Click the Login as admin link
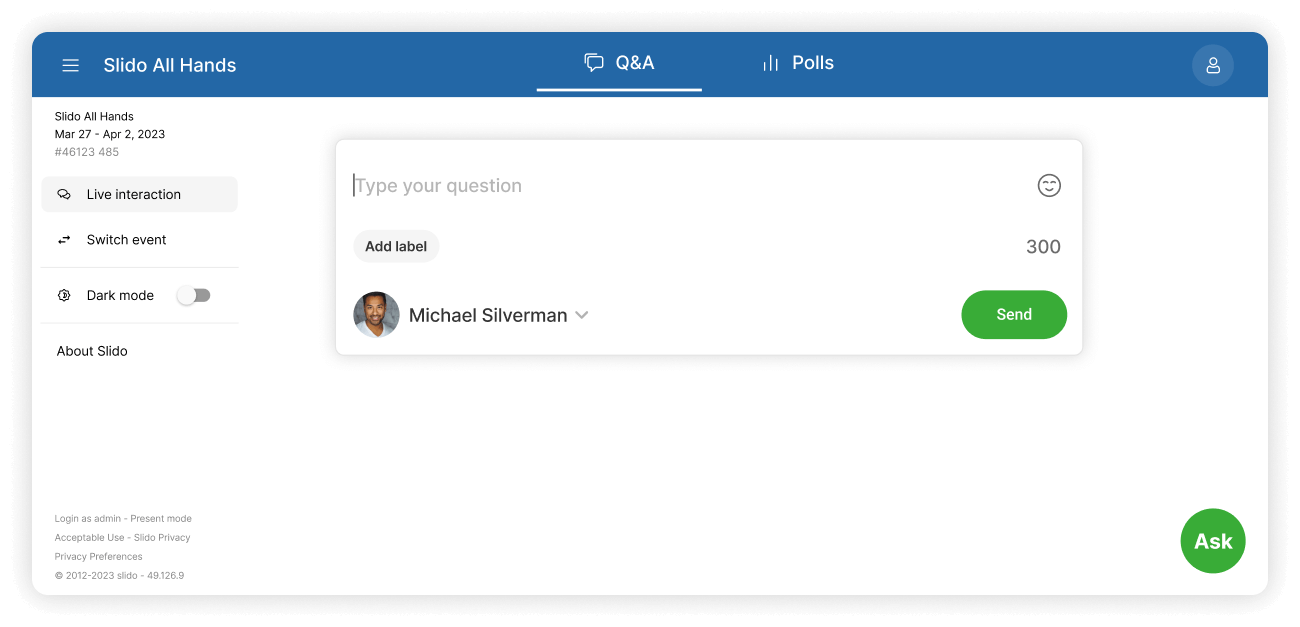Screen dimensions: 1300x627 (88, 519)
